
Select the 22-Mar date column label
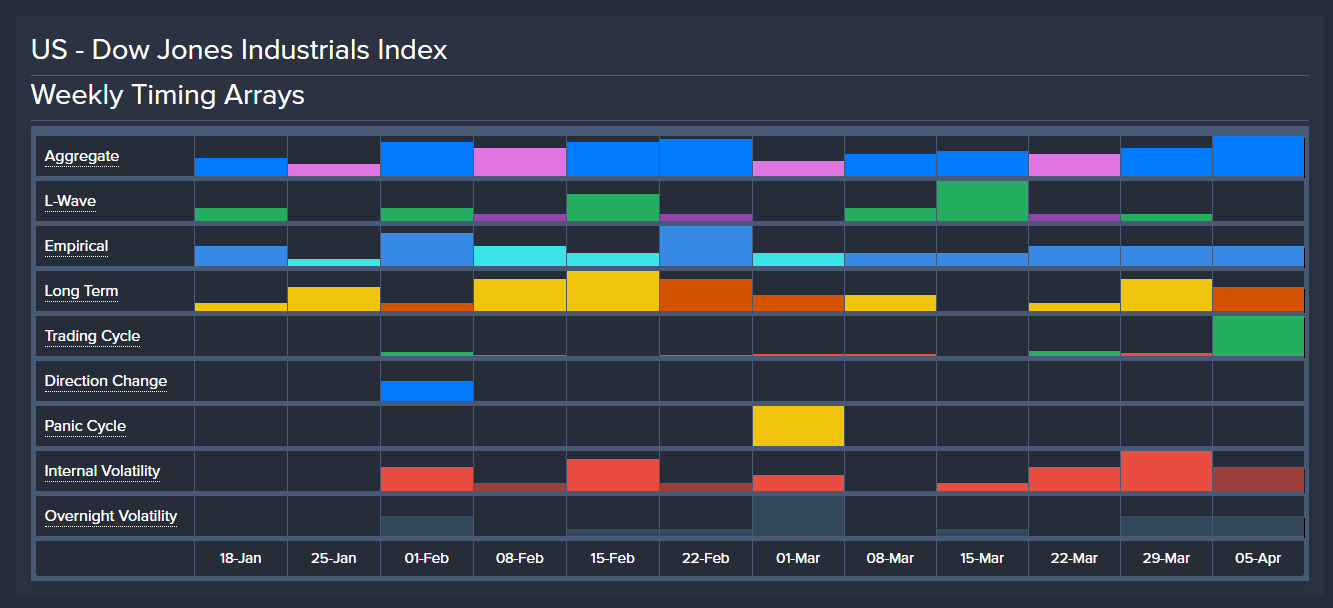coord(1075,558)
